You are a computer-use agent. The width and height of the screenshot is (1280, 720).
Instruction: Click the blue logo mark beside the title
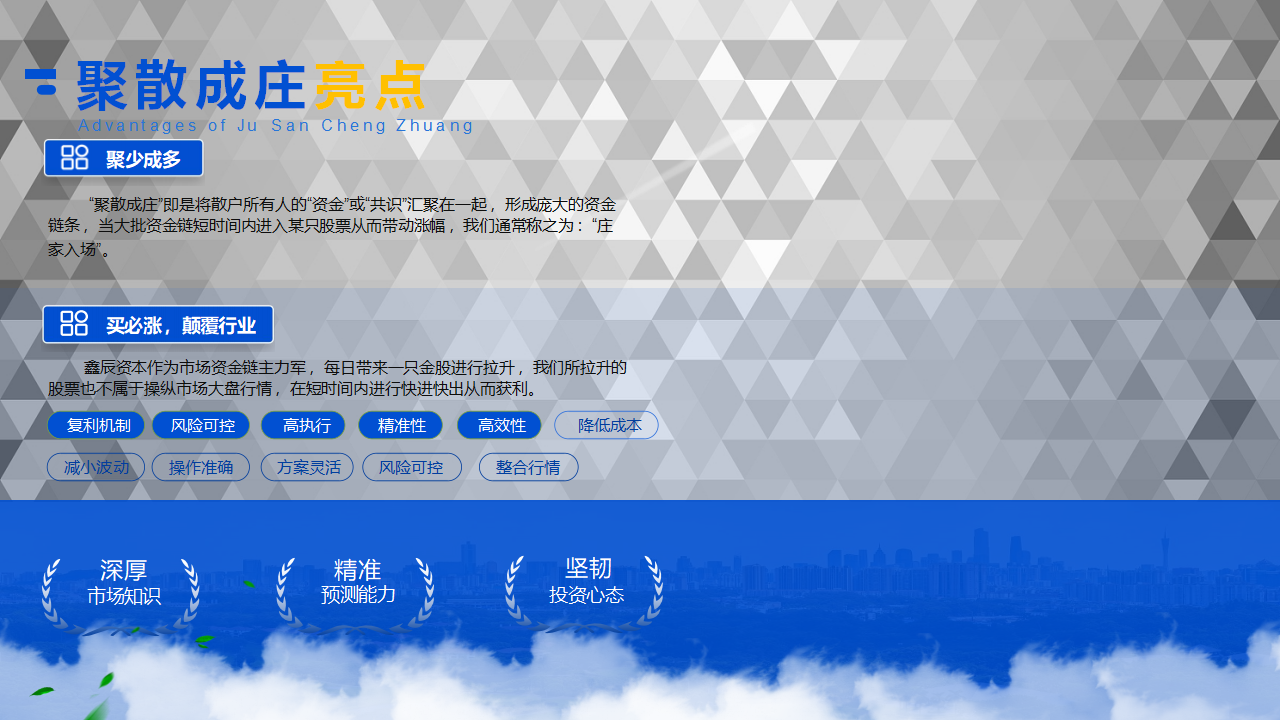pyautogui.click(x=41, y=82)
